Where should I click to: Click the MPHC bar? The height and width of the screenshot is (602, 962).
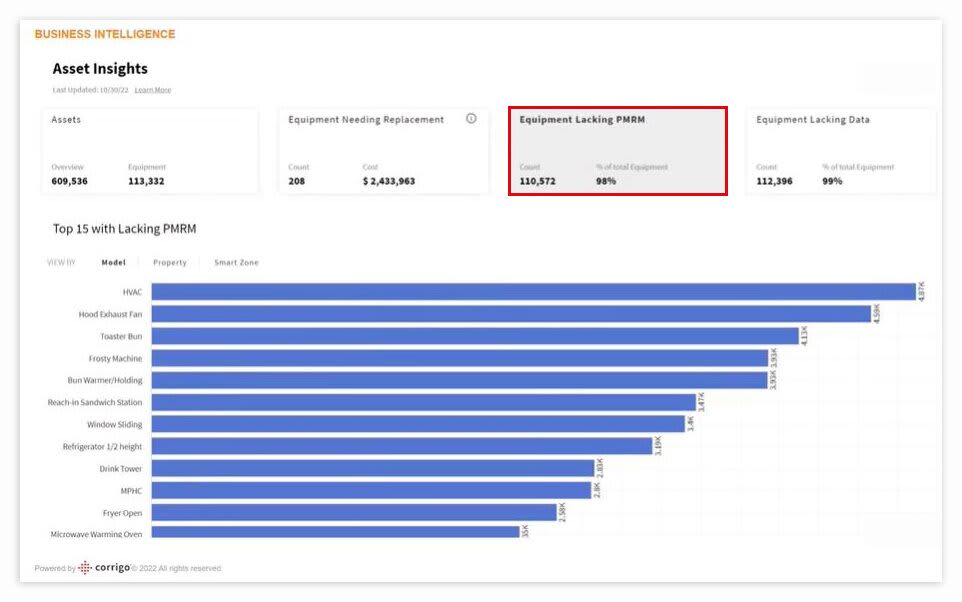[x=372, y=490]
